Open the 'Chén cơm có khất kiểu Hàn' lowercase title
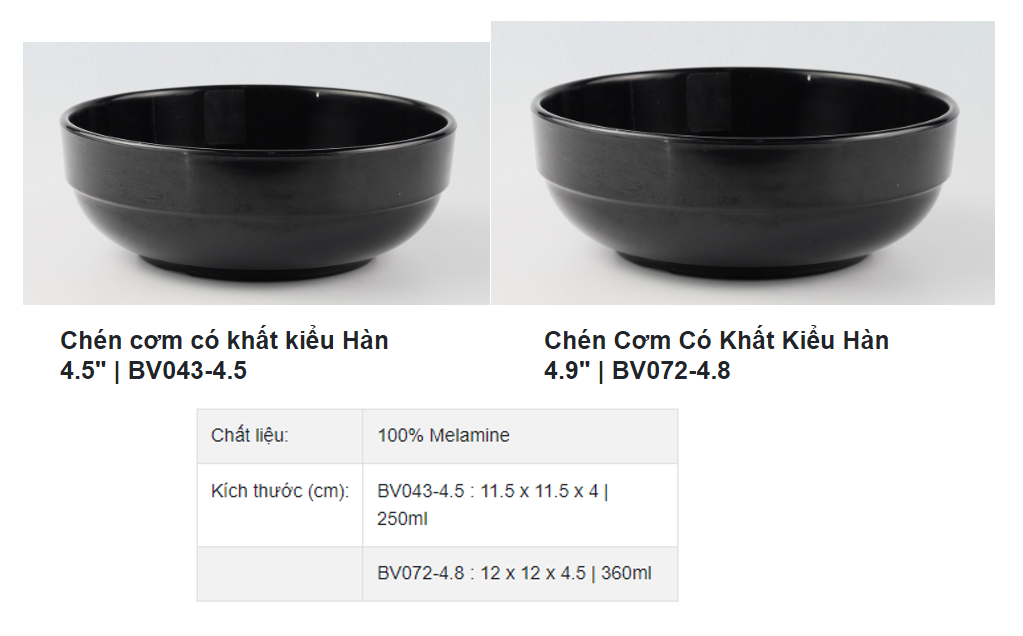This screenshot has height=636, width=1023. [x=224, y=341]
